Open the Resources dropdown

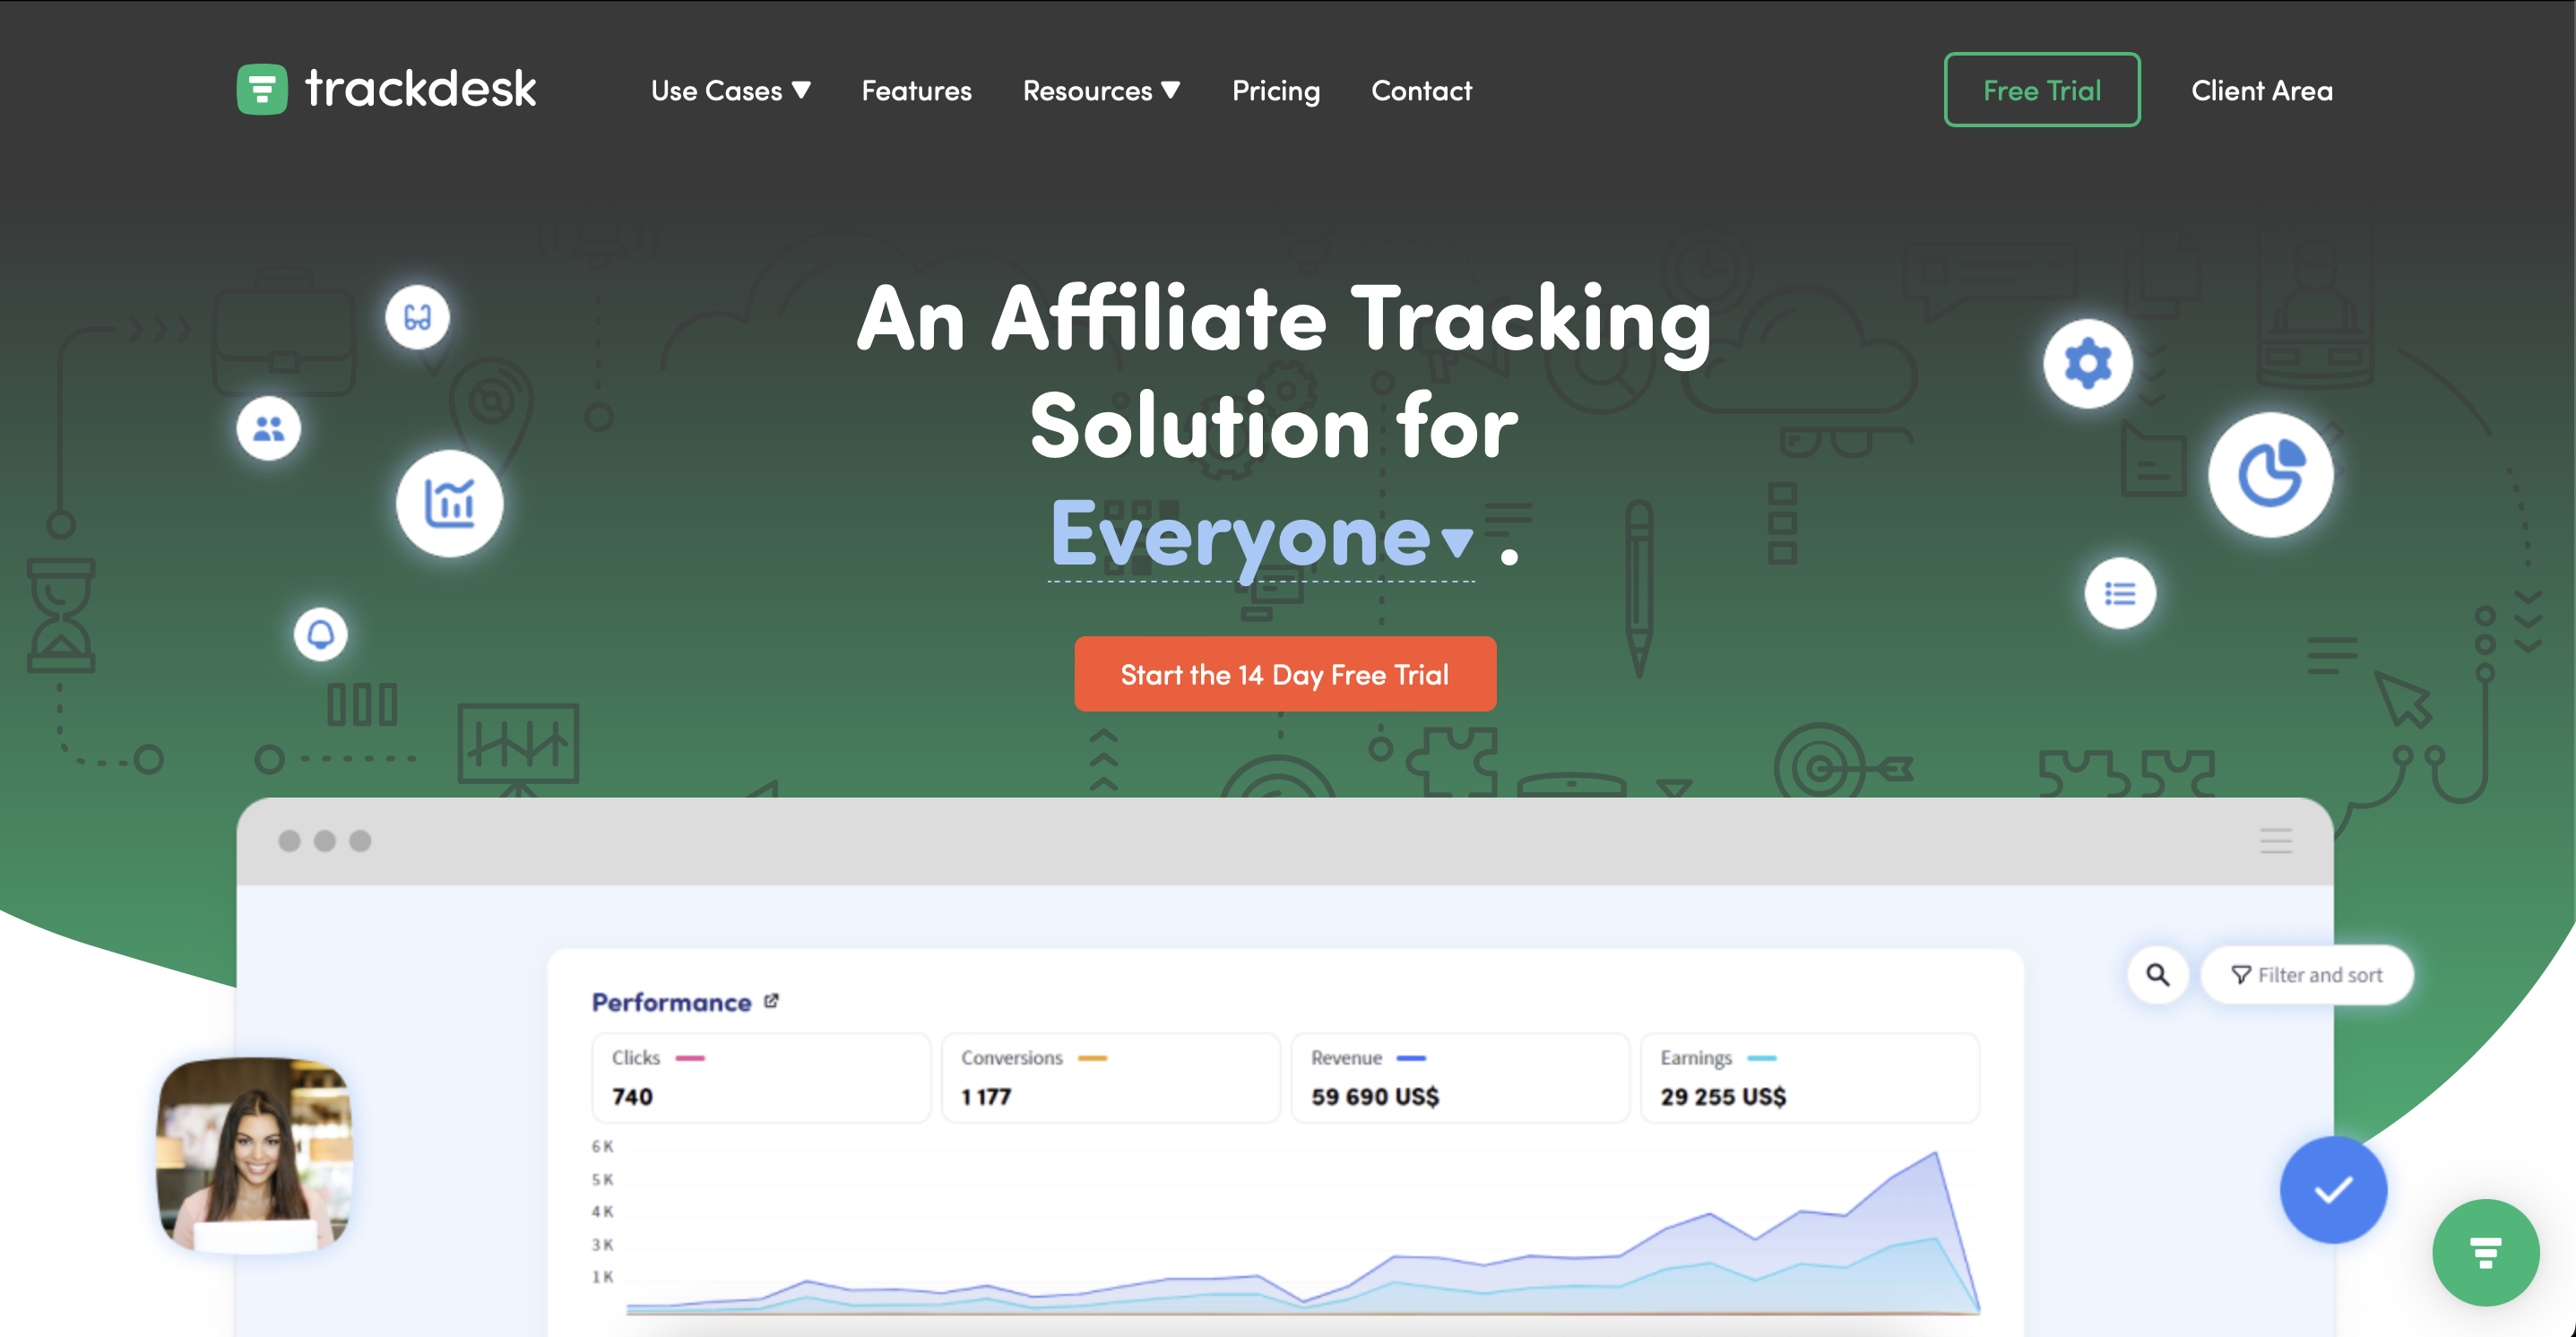point(1100,90)
